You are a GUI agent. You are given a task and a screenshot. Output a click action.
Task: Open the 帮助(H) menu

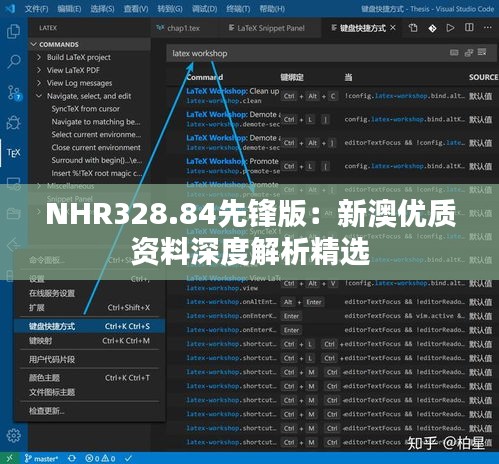point(272,9)
